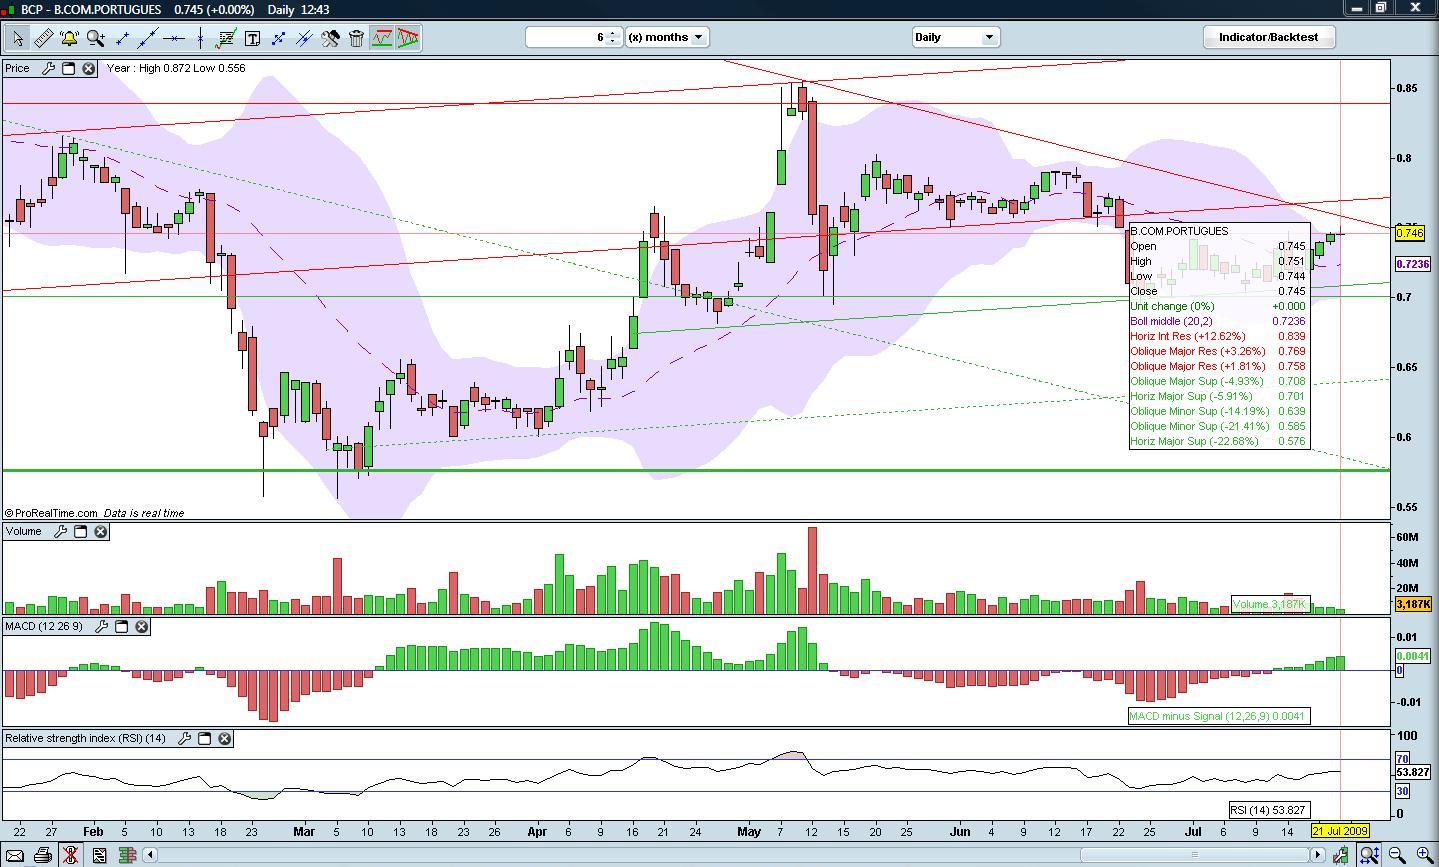Click the ProRealTime.com link
1439x867 pixels.
tap(55, 513)
